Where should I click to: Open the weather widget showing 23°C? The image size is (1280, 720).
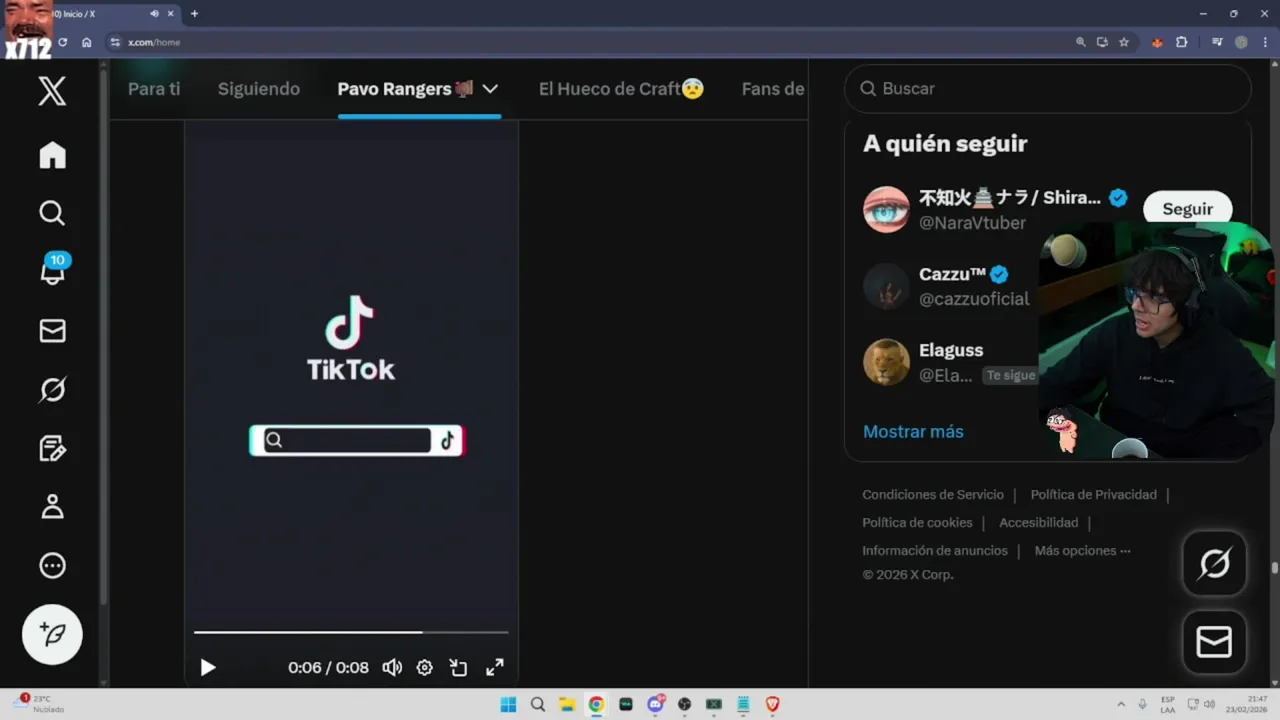(x=40, y=704)
